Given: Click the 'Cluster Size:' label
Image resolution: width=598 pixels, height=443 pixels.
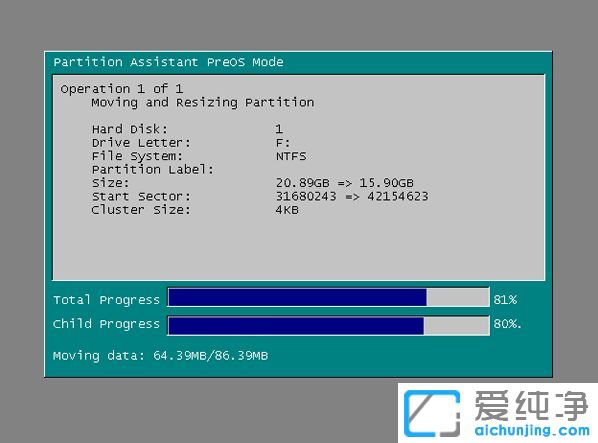Looking at the screenshot, I should pyautogui.click(x=141, y=210).
